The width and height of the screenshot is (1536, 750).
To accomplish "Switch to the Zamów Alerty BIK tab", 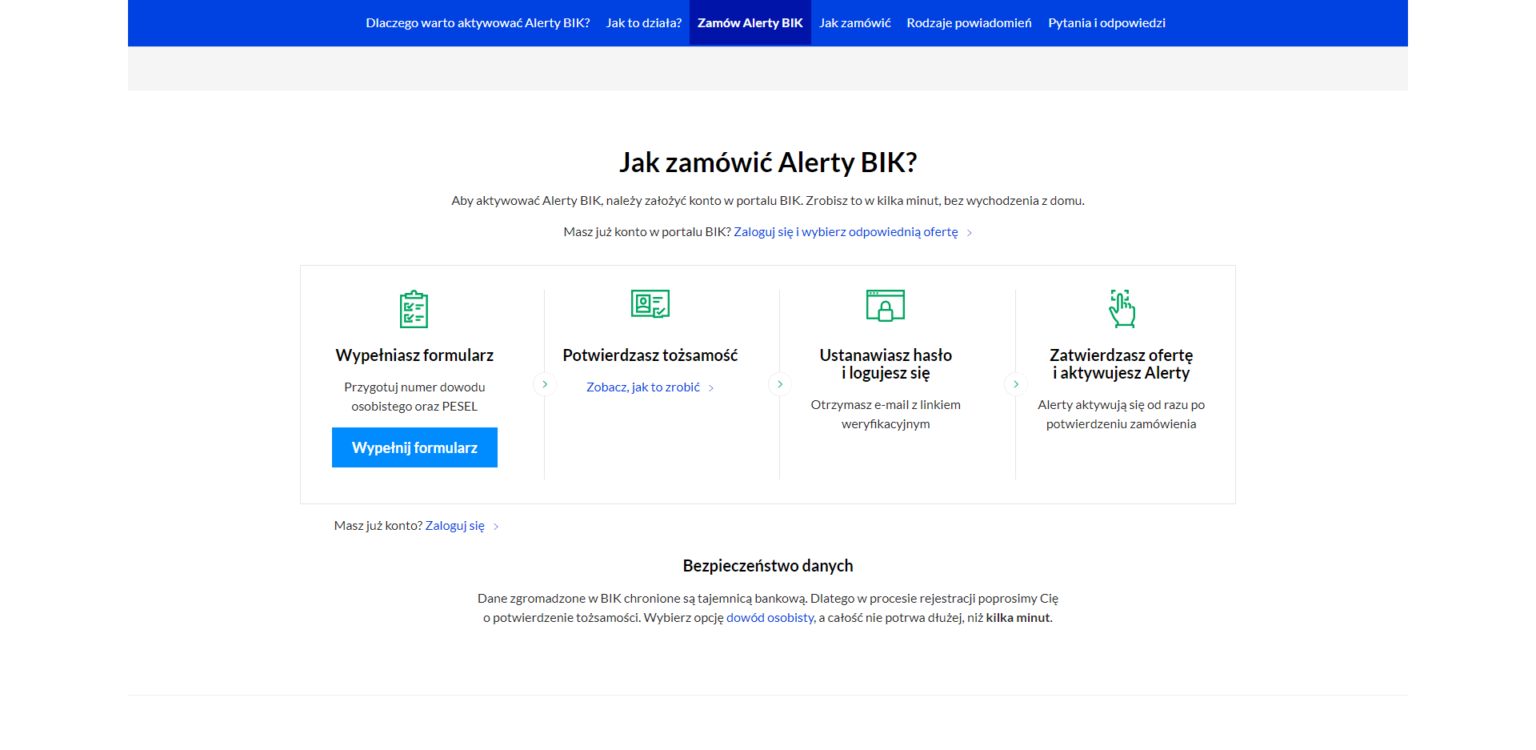I will coord(749,22).
